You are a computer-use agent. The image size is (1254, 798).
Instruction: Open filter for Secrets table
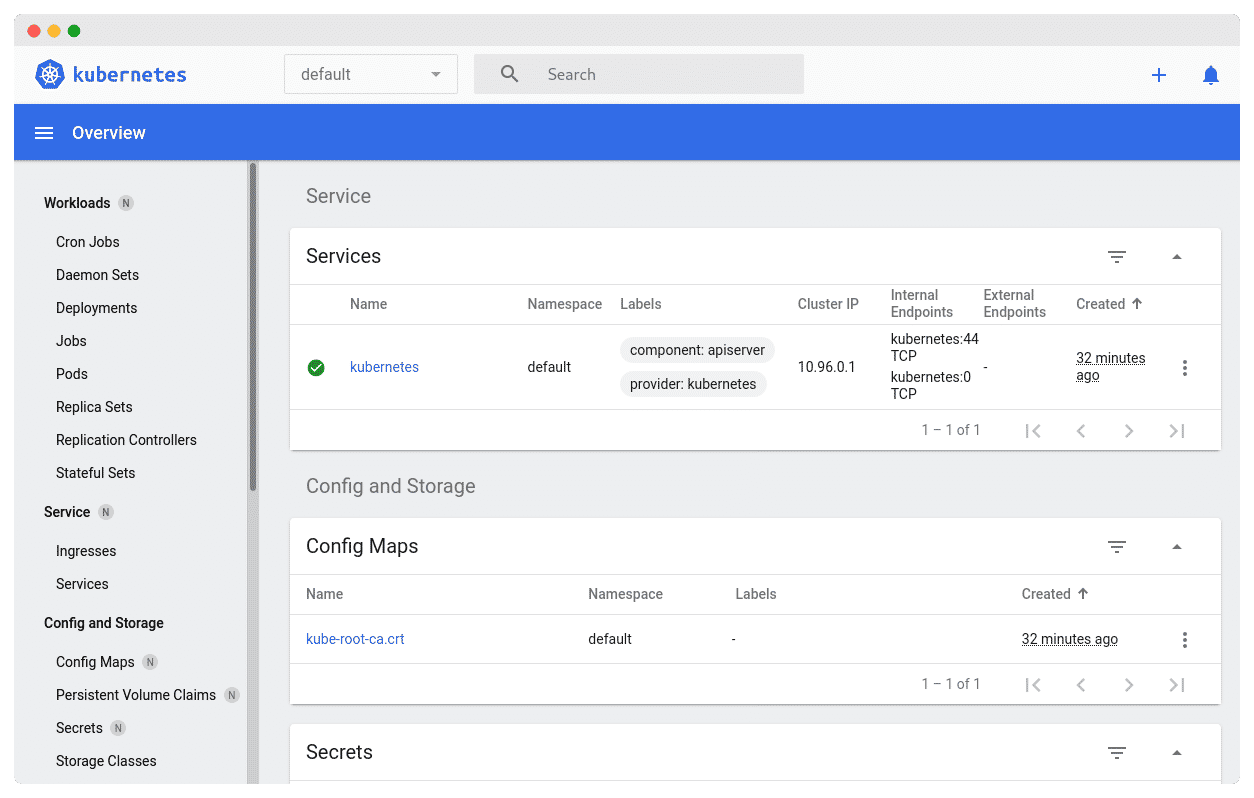point(1117,753)
